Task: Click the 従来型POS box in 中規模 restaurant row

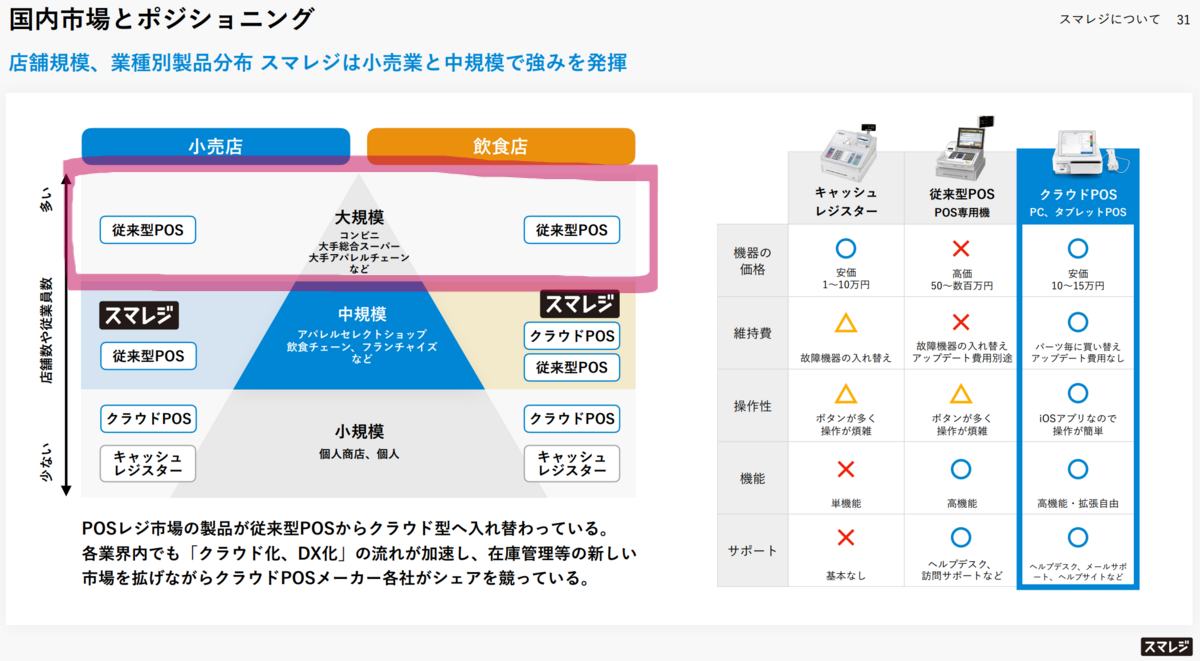Action: coord(572,367)
